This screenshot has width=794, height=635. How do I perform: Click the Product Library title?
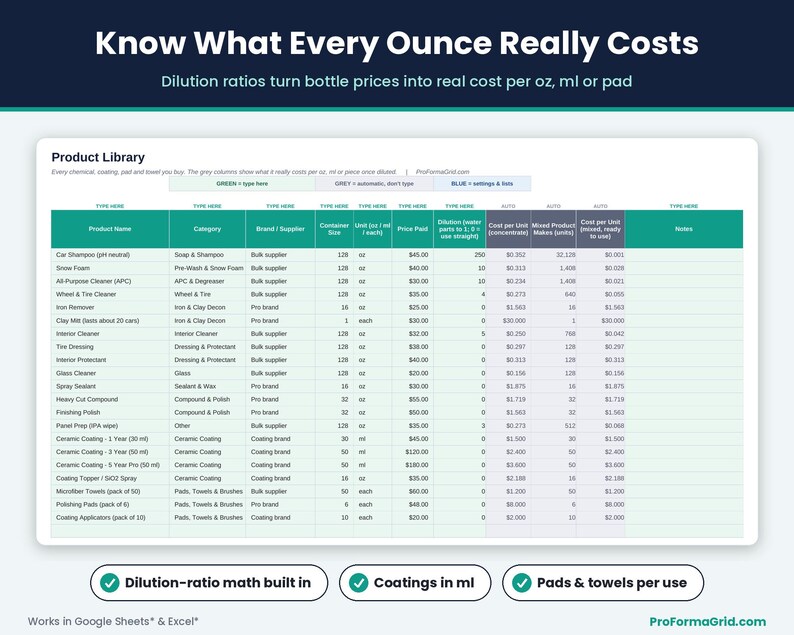pyautogui.click(x=98, y=157)
